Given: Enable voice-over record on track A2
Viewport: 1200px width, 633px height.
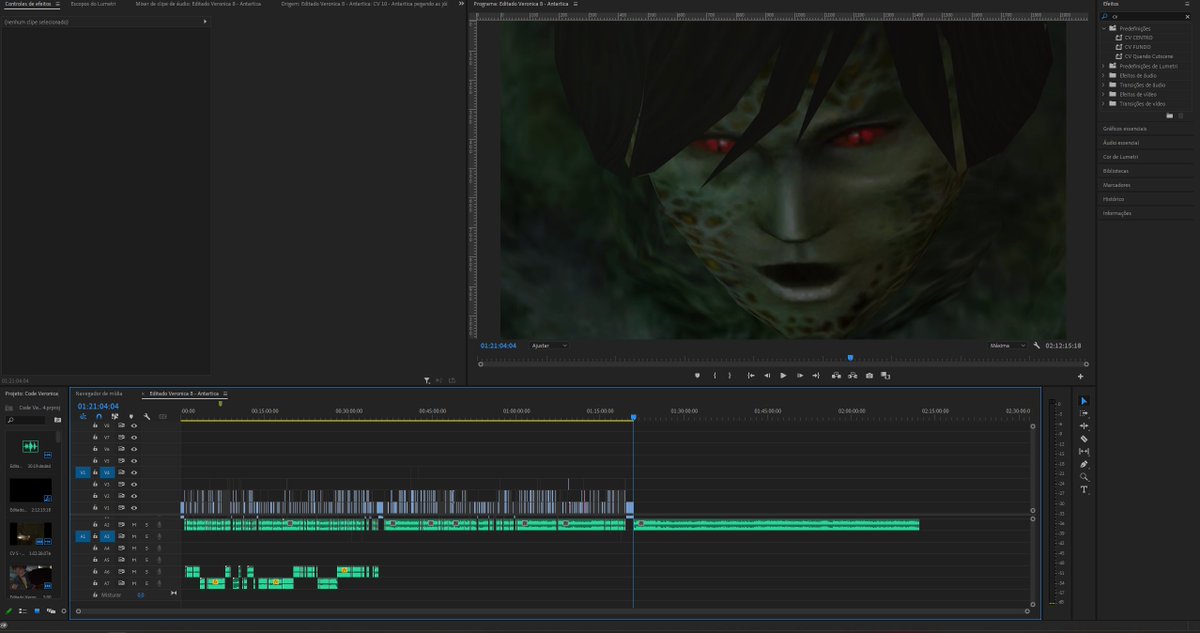Looking at the screenshot, I should pos(159,525).
